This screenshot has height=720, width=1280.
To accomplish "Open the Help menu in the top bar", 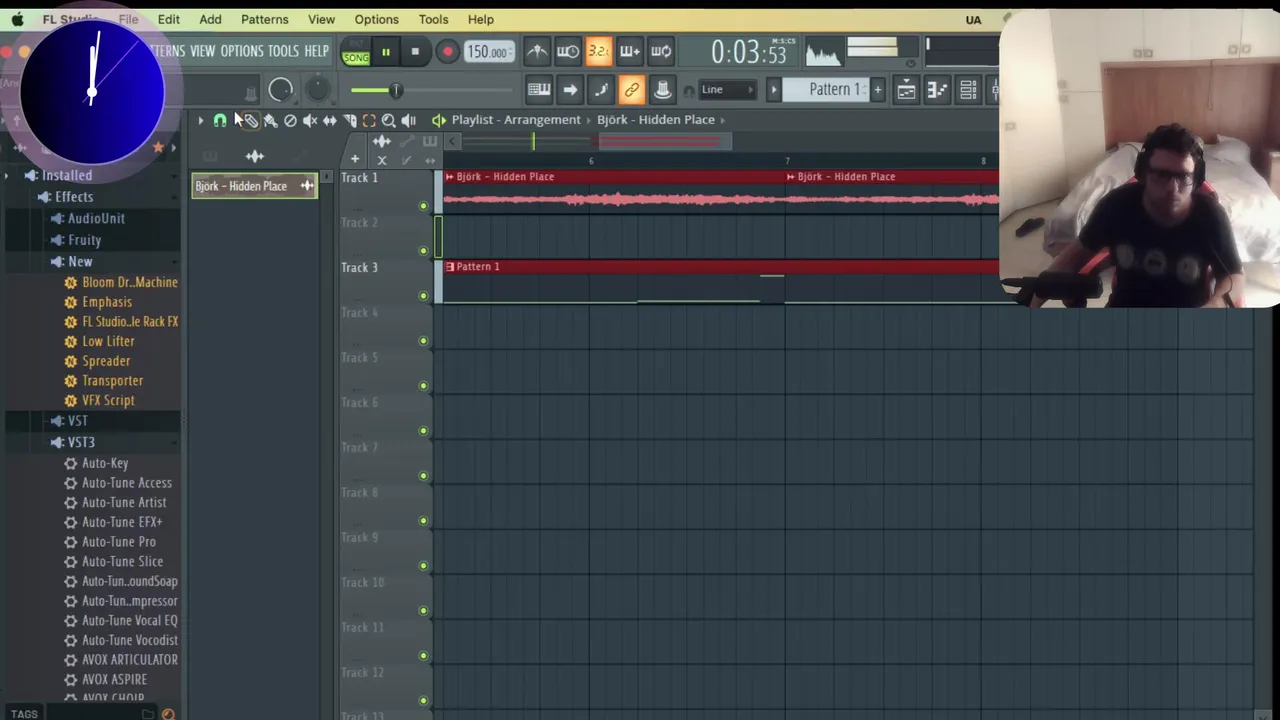I will tap(480, 19).
